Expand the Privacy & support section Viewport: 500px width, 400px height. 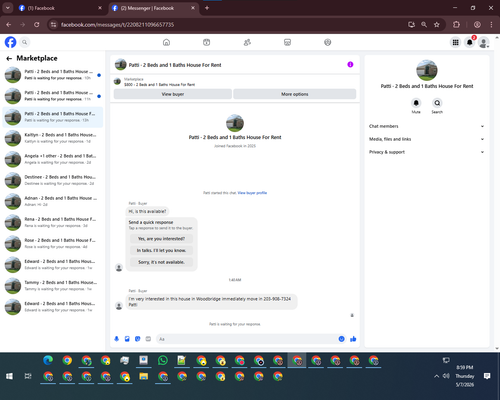[426, 152]
